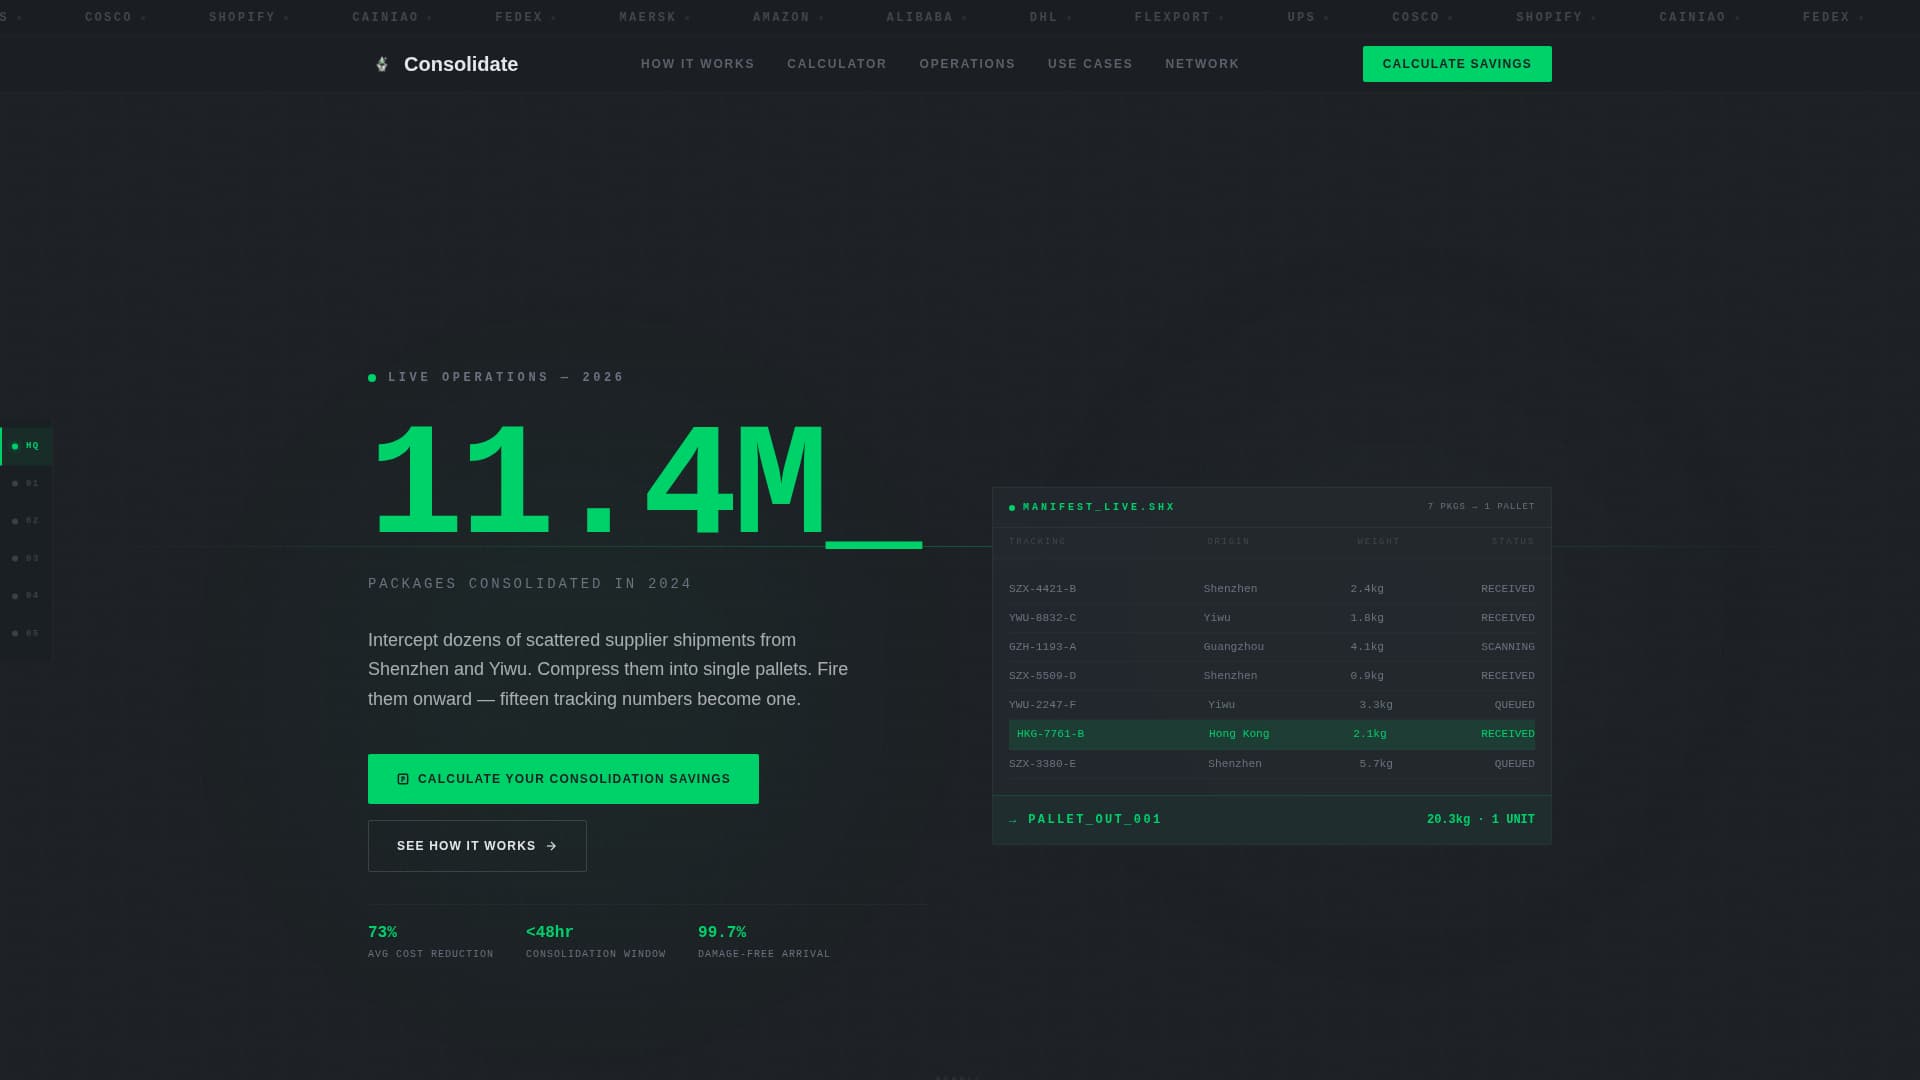Screen dimensions: 1920x1080
Task: Click the 99.7% damage-free arrival stat
Action: [764, 942]
